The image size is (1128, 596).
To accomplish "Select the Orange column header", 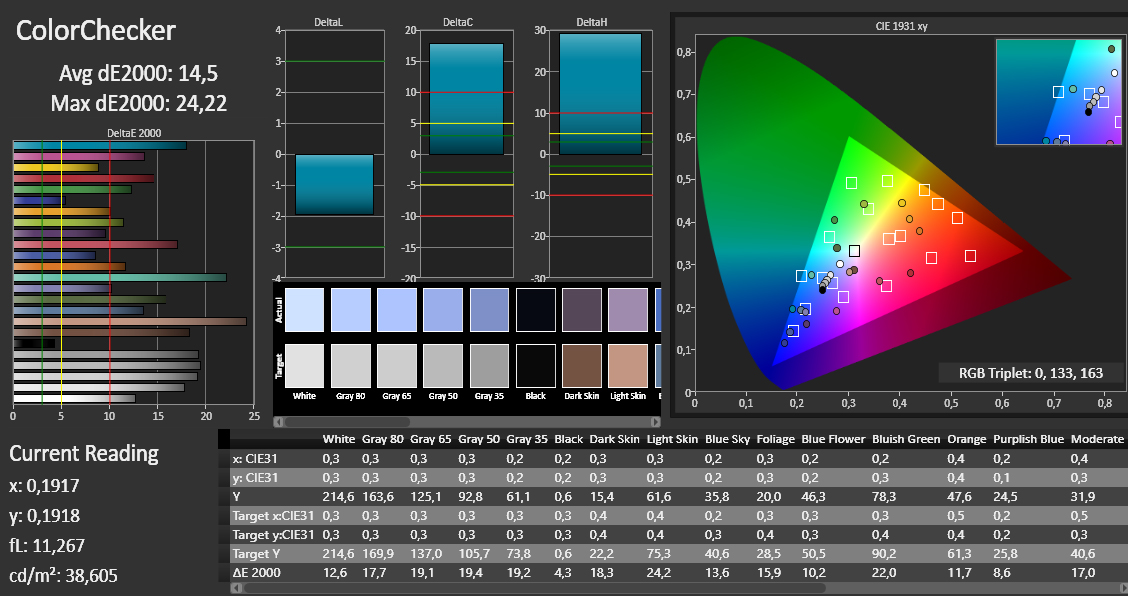I will (966, 439).
